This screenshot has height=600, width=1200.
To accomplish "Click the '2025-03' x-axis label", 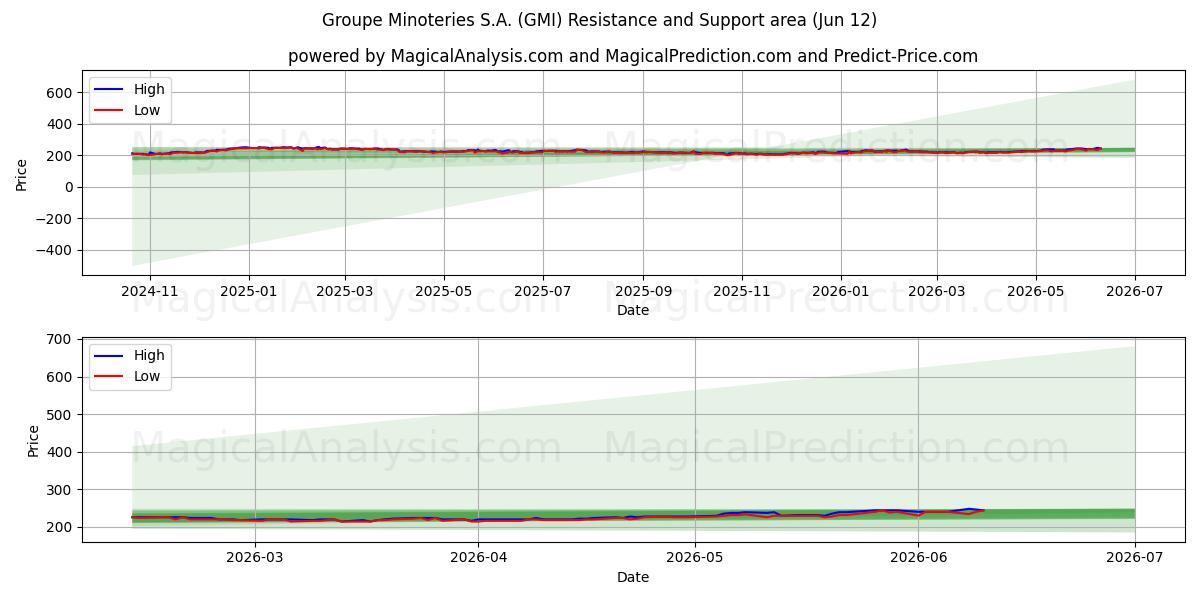I will coord(344,292).
